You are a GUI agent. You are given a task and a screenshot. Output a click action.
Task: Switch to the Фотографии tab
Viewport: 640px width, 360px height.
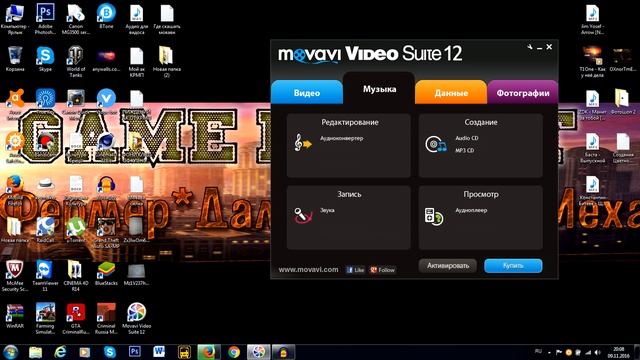click(523, 93)
